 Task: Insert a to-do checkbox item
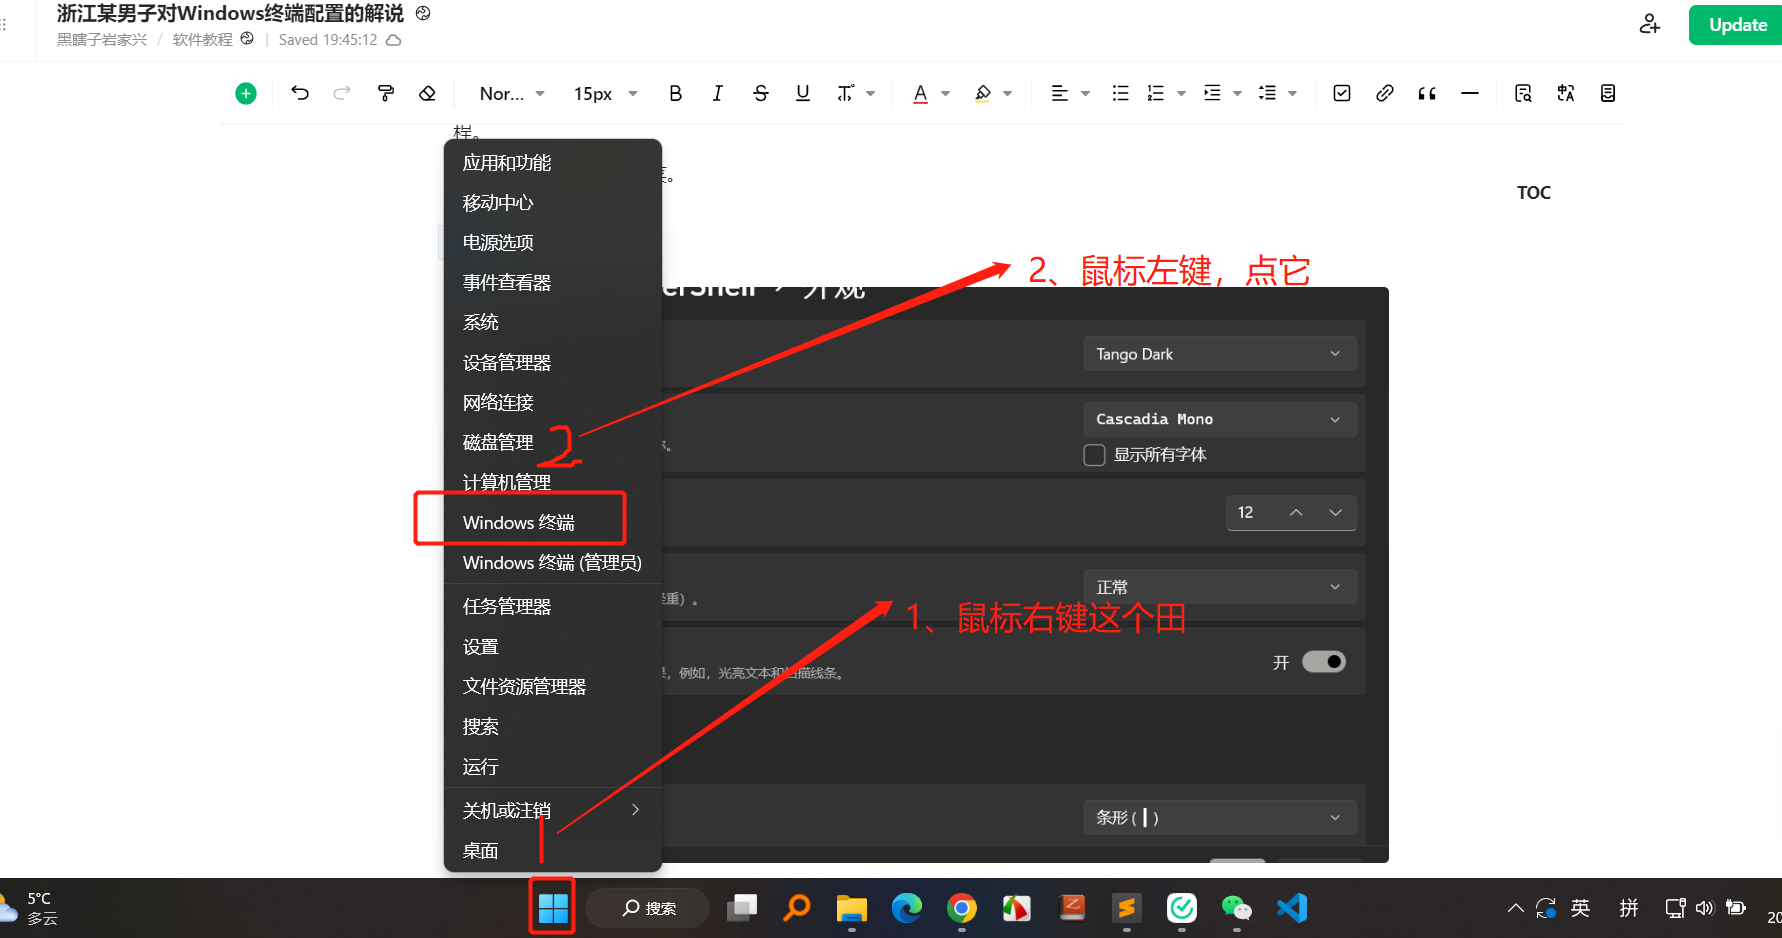1342,93
